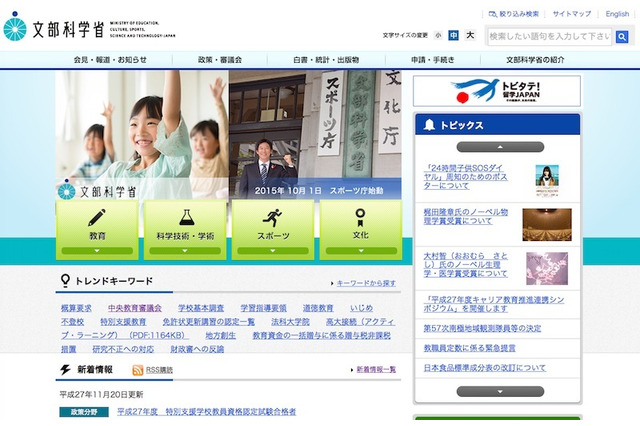Open the 文部科学省の紹介 menu
Screen dimensions: 640x426
click(535, 60)
